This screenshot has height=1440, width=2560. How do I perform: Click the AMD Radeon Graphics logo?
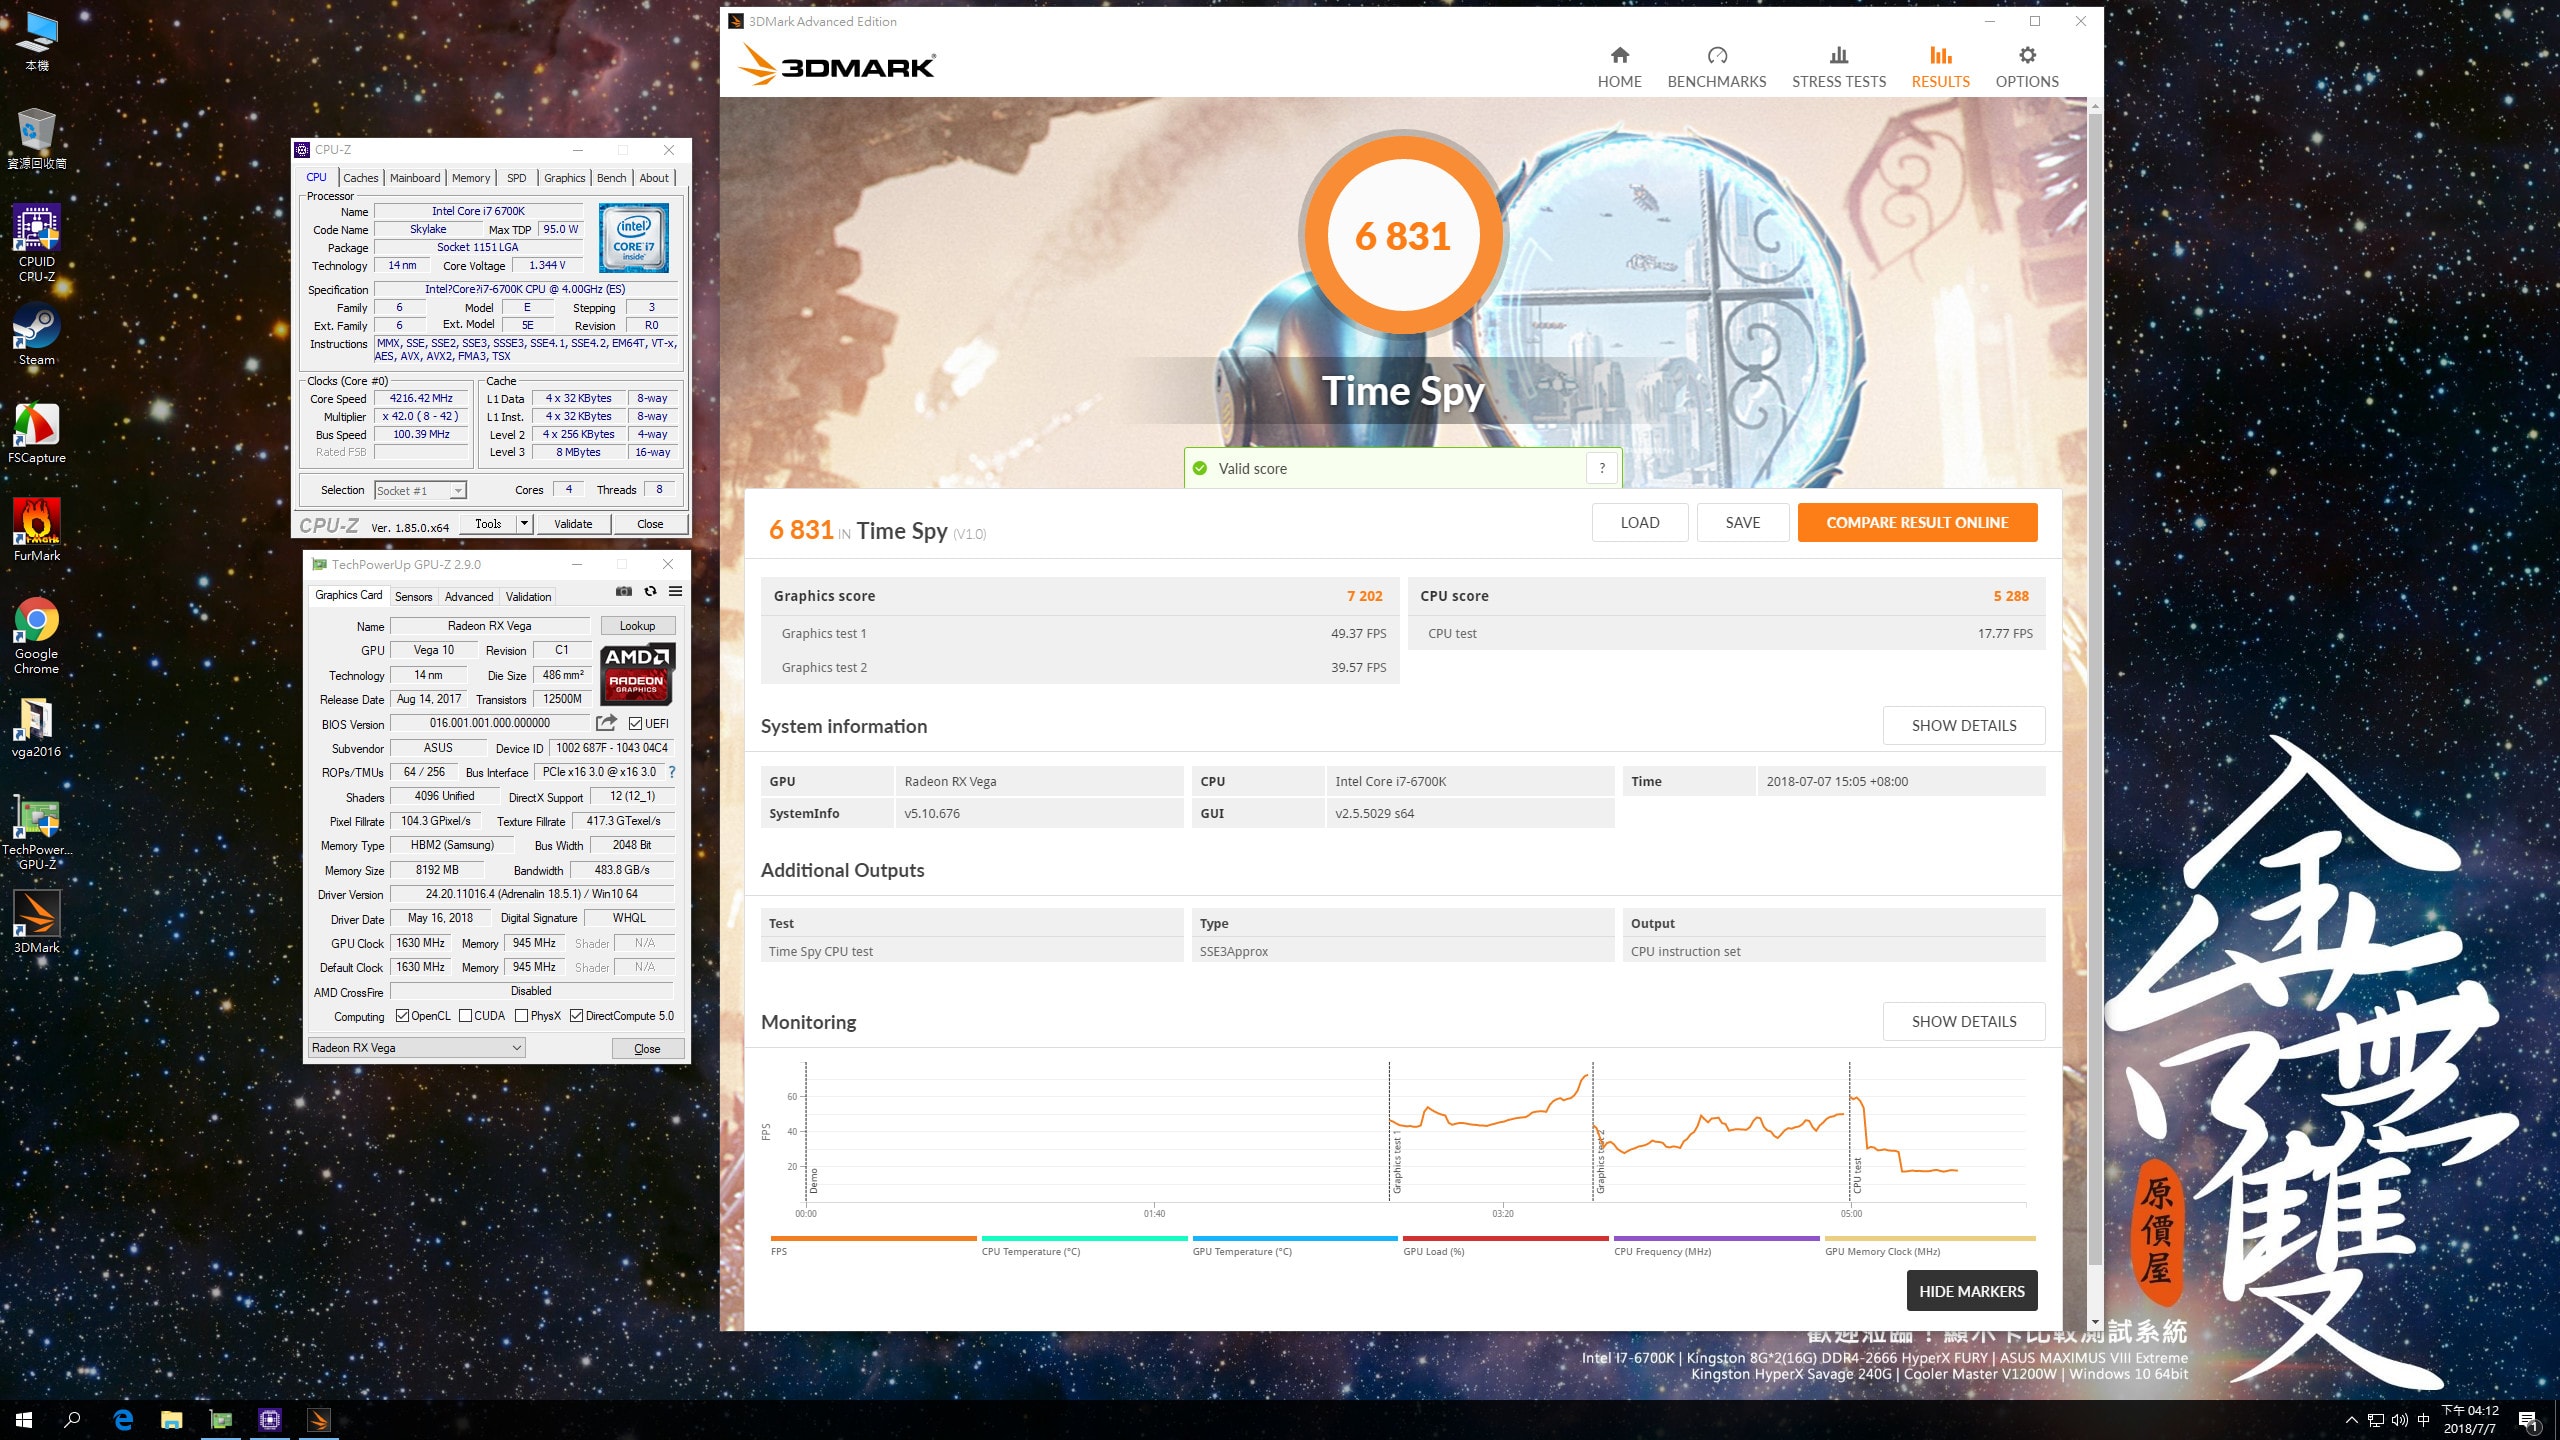click(x=637, y=673)
